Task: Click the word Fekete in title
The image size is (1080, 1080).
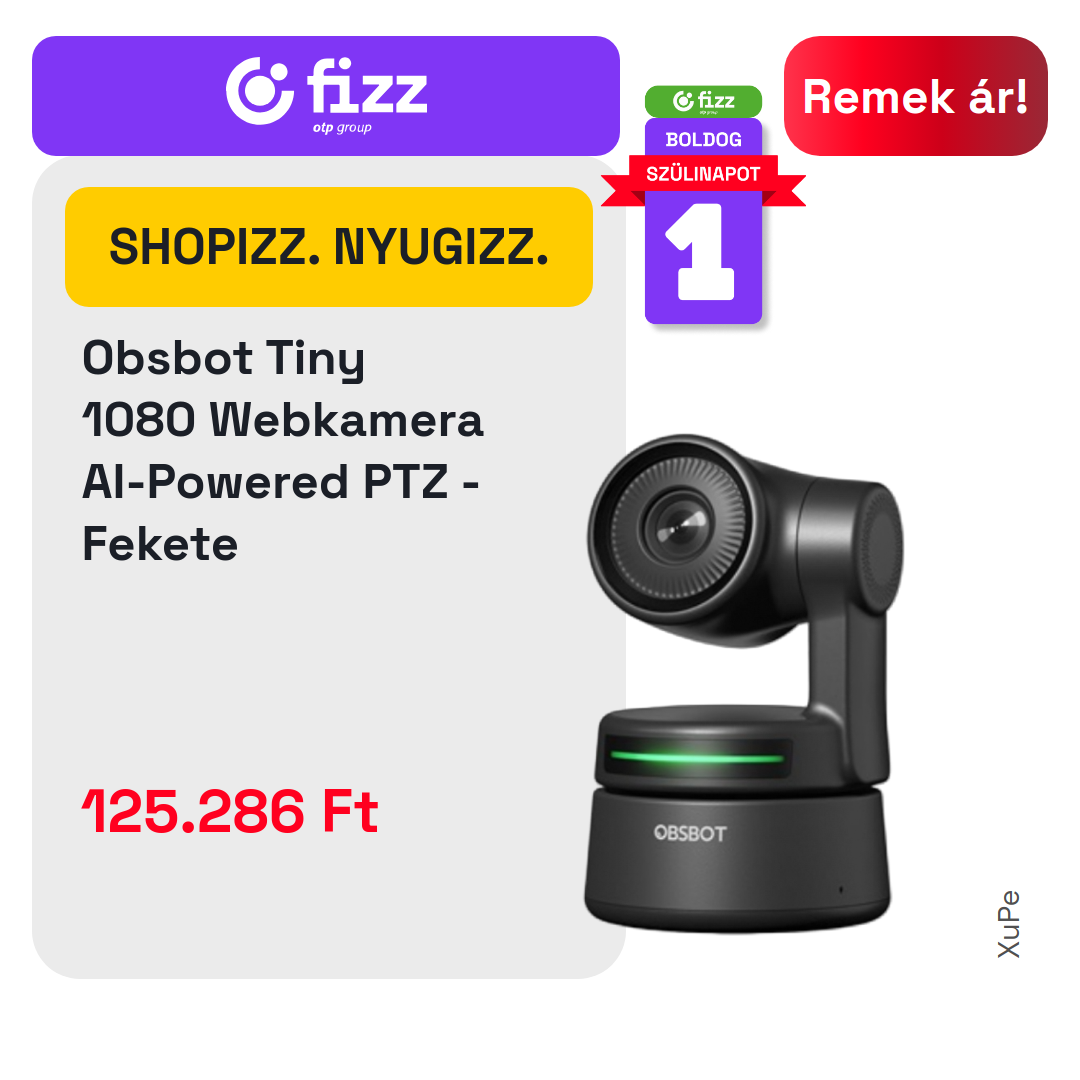Action: tap(160, 544)
